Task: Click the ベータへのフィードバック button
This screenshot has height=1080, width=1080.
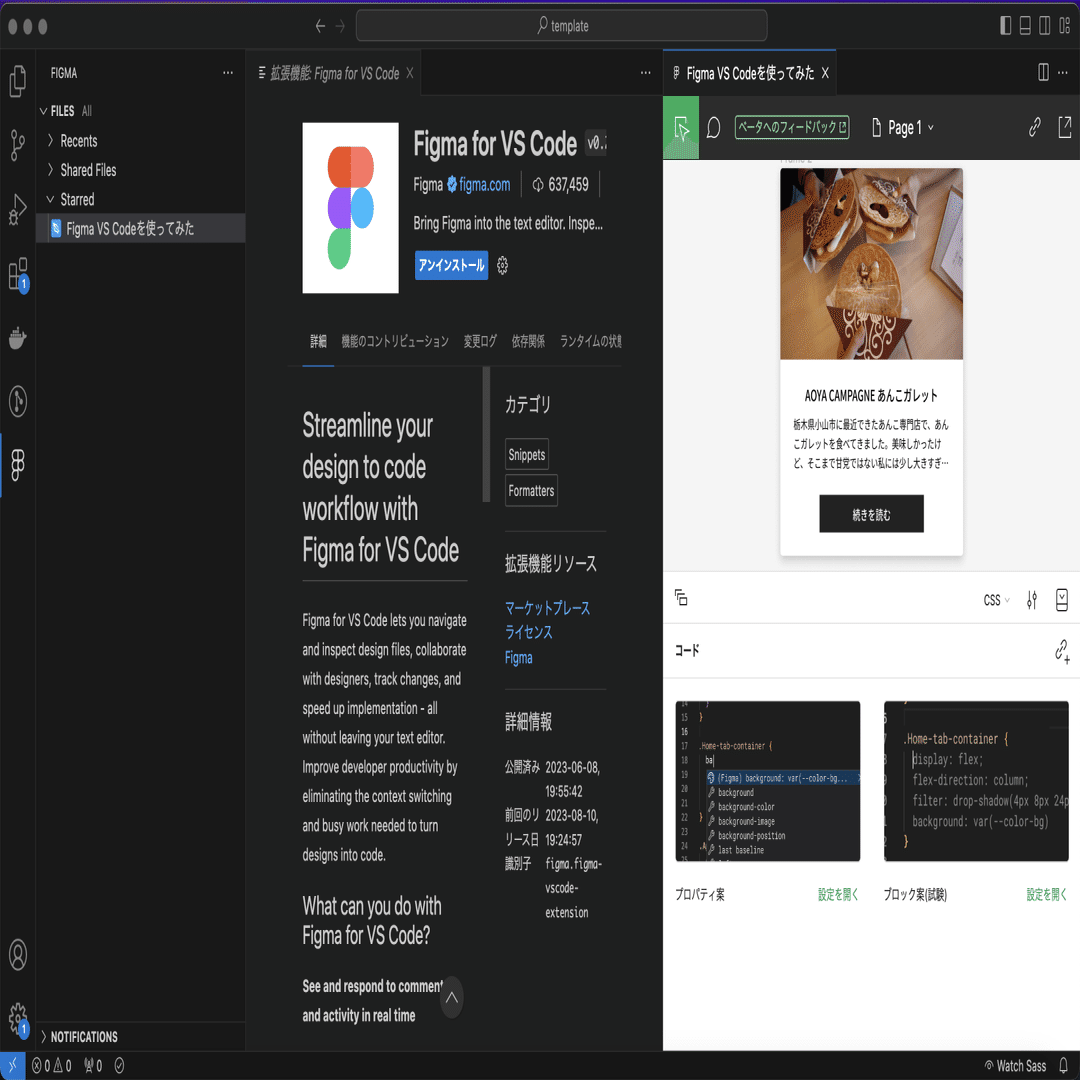Action: pyautogui.click(x=791, y=127)
